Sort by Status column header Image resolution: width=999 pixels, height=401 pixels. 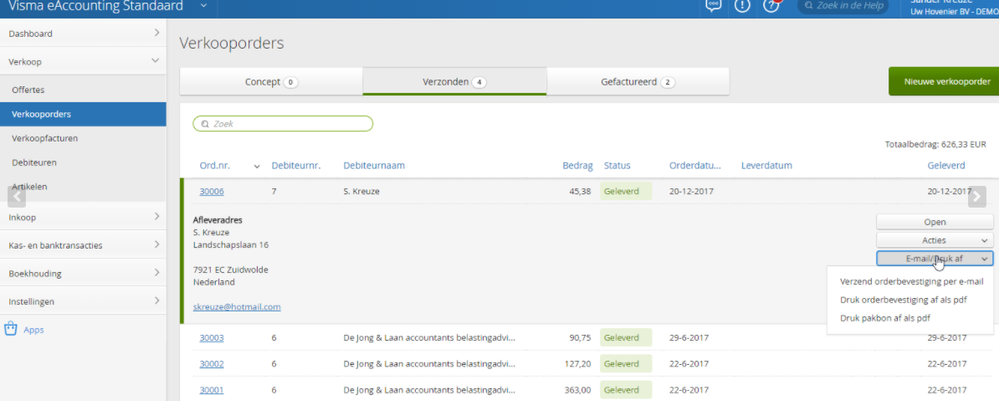coord(617,166)
